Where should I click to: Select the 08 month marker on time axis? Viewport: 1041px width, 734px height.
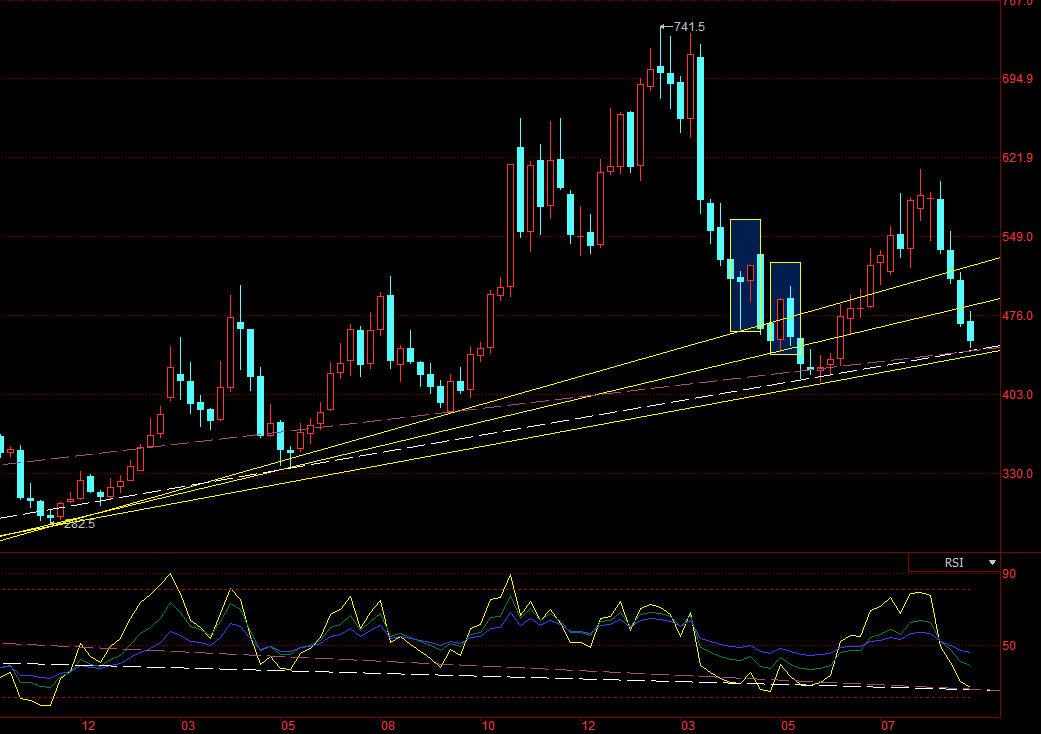pos(388,725)
